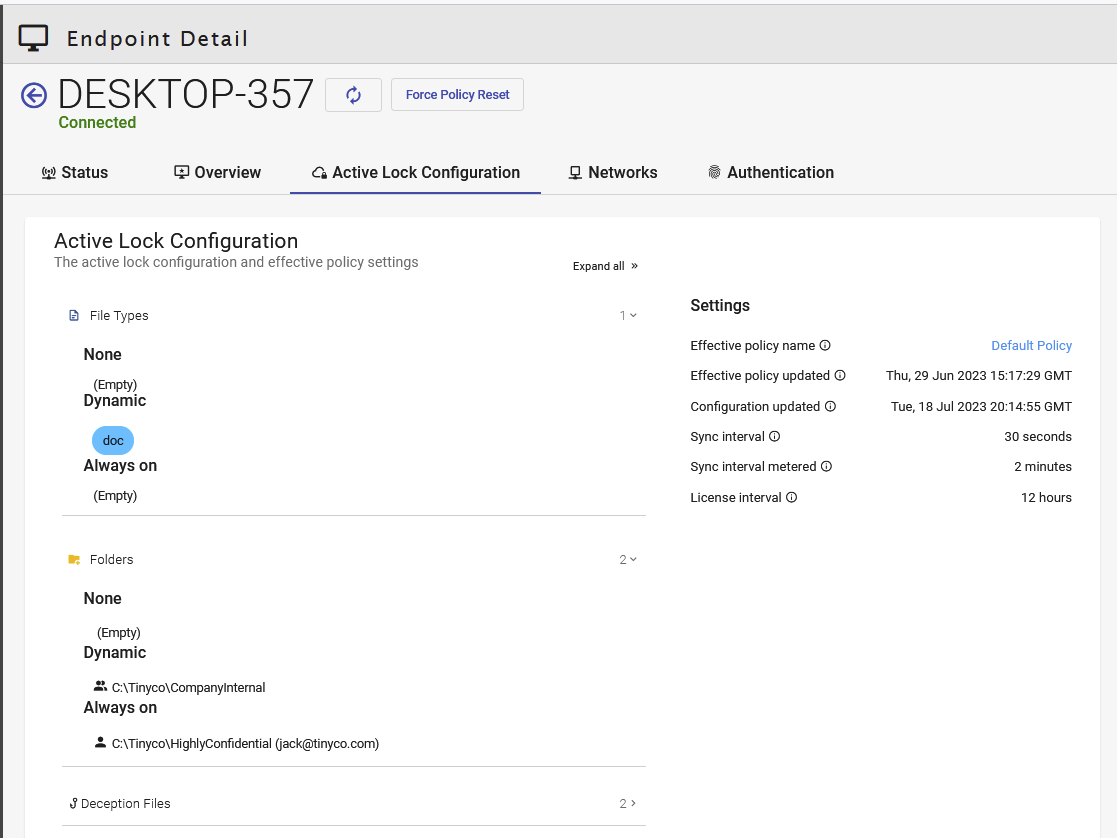Select the Overview tab
1117x838 pixels.
click(217, 173)
